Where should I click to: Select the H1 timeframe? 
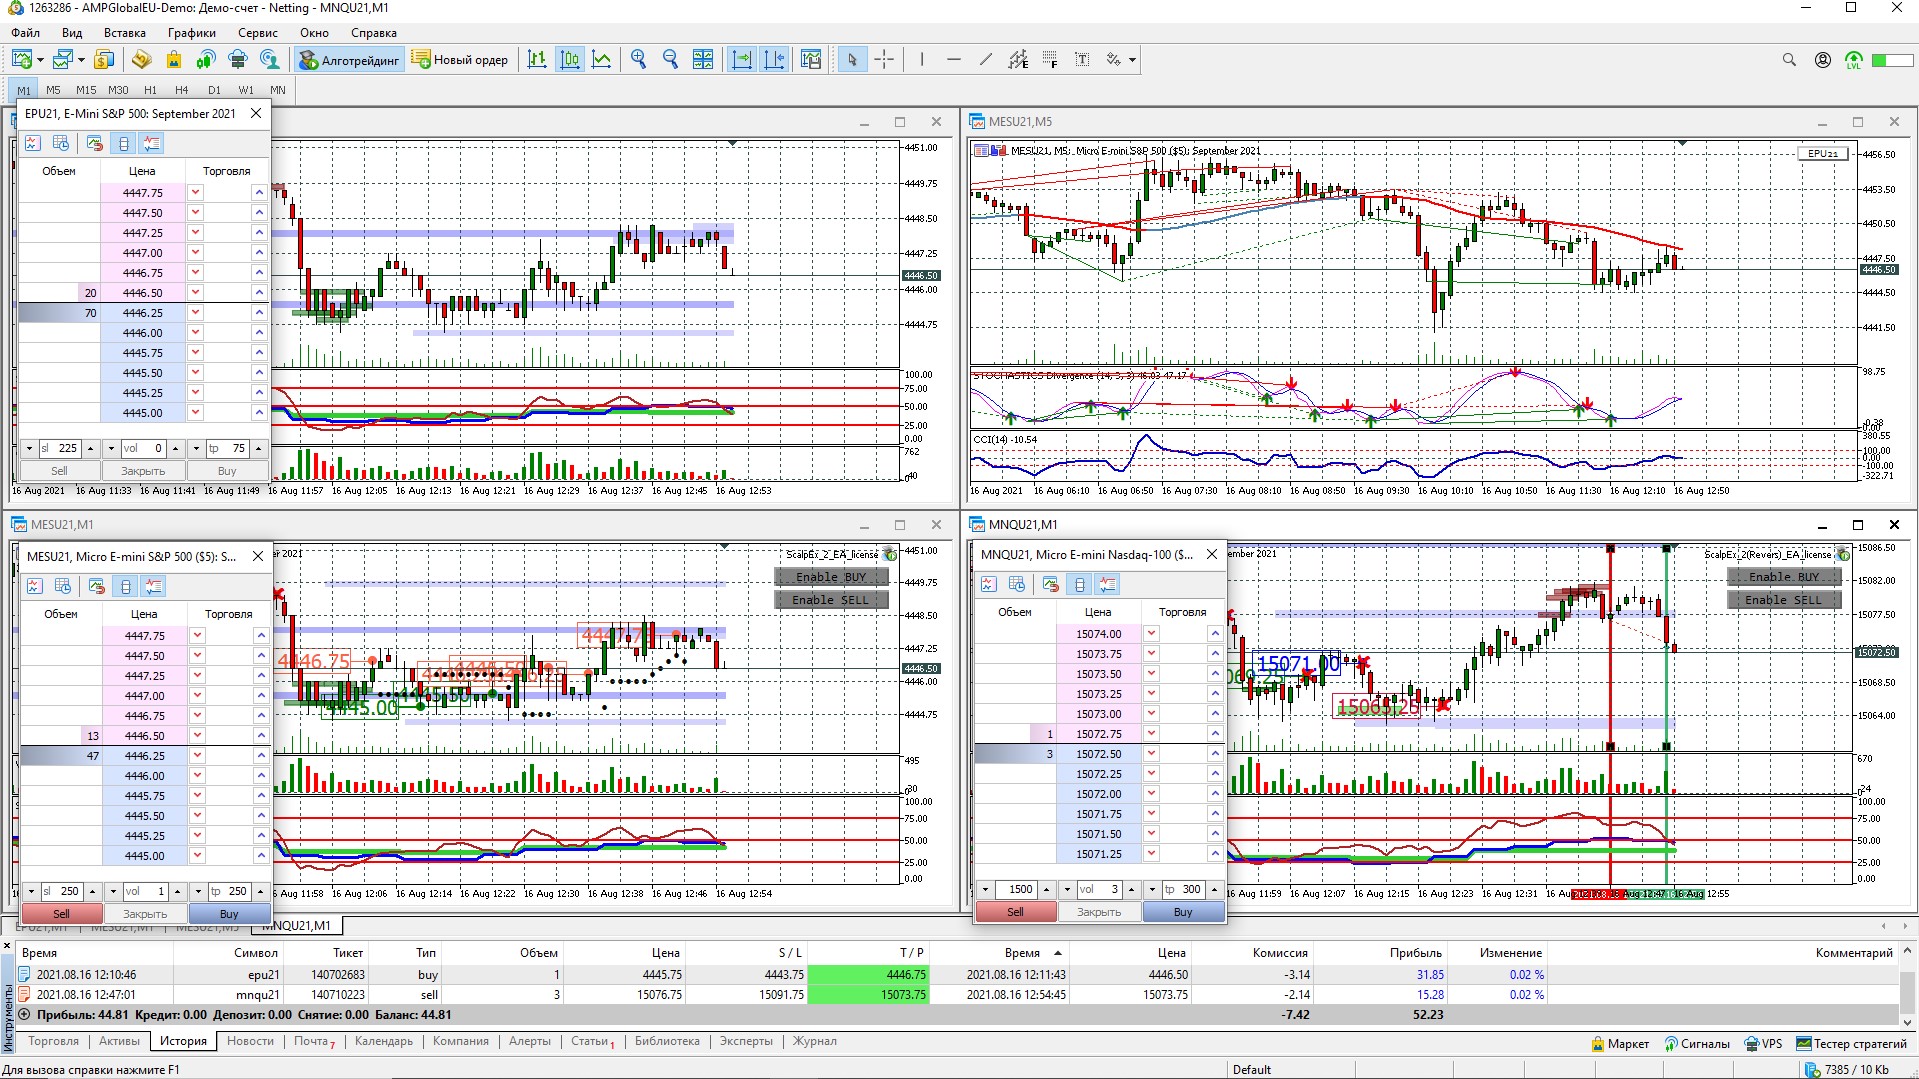tap(150, 90)
